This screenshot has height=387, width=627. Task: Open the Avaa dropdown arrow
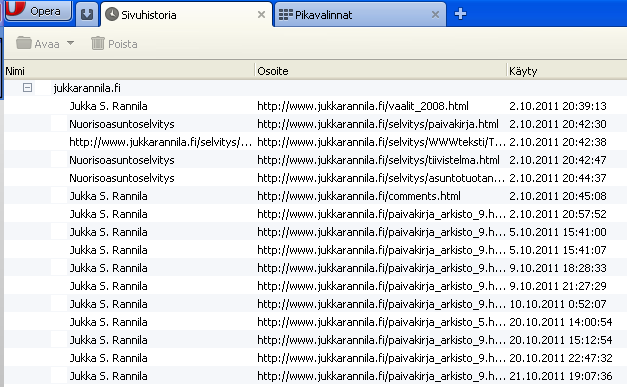(x=70, y=43)
